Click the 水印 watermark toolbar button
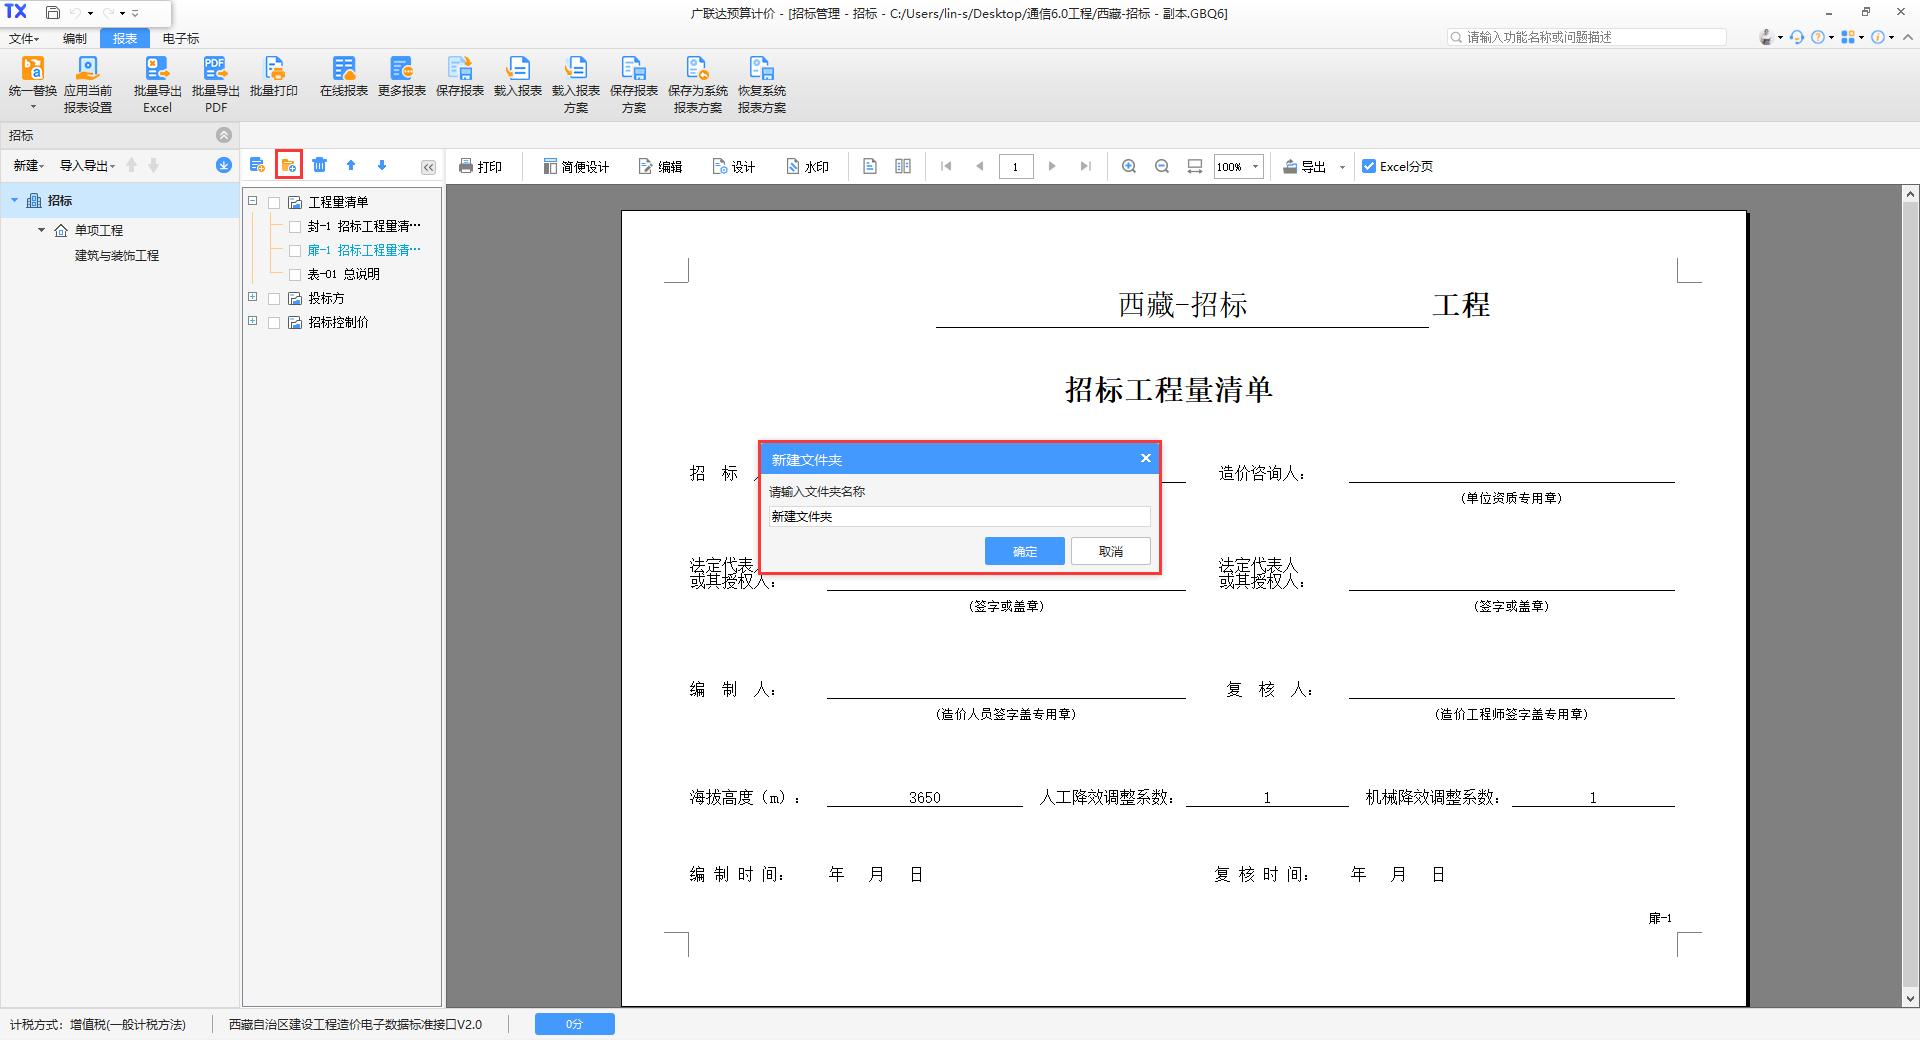Screen dimensions: 1920x1040 click(807, 166)
